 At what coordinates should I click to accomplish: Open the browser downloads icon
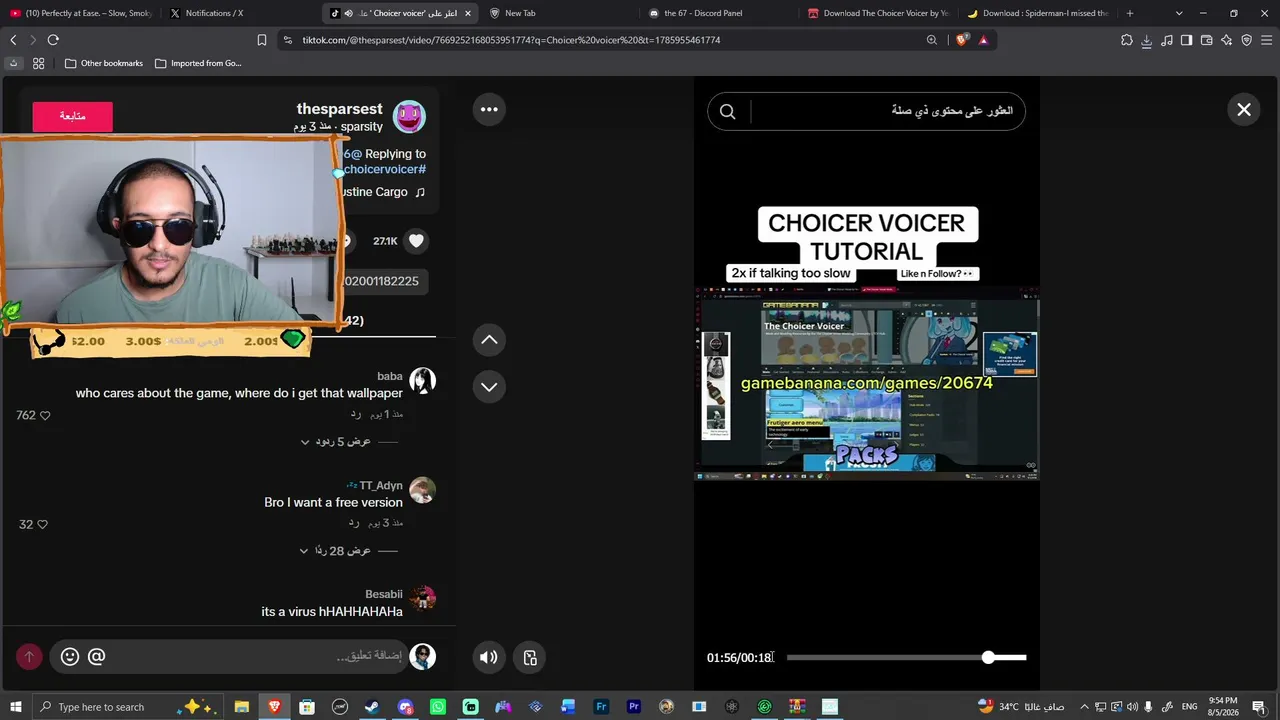(1147, 40)
